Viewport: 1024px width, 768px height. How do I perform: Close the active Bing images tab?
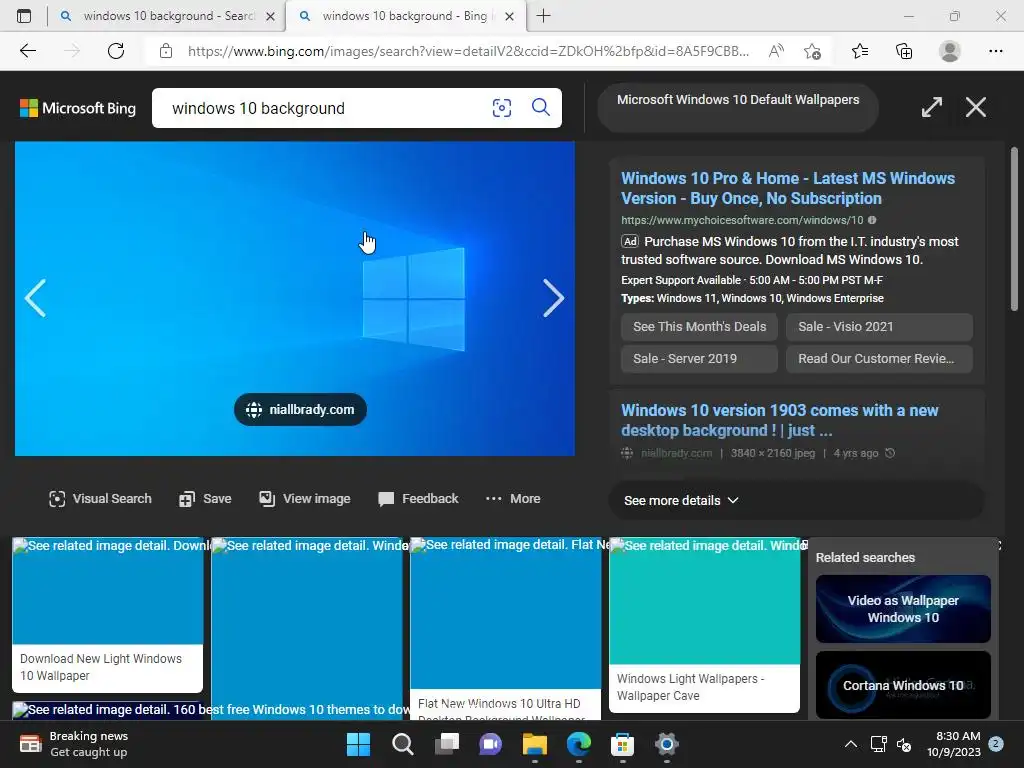point(510,16)
